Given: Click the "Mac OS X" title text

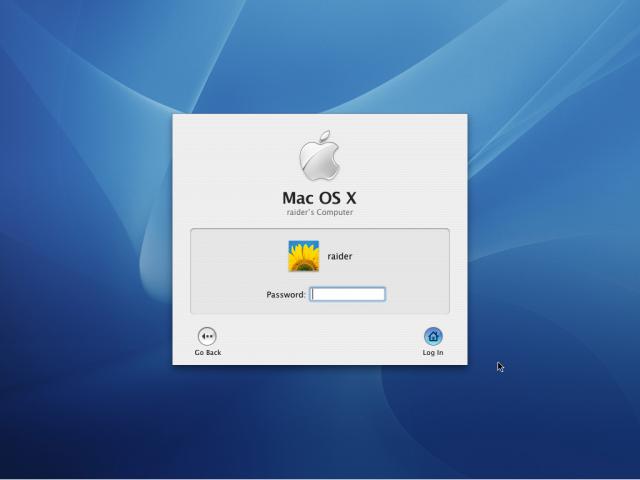Looking at the screenshot, I should click(319, 198).
